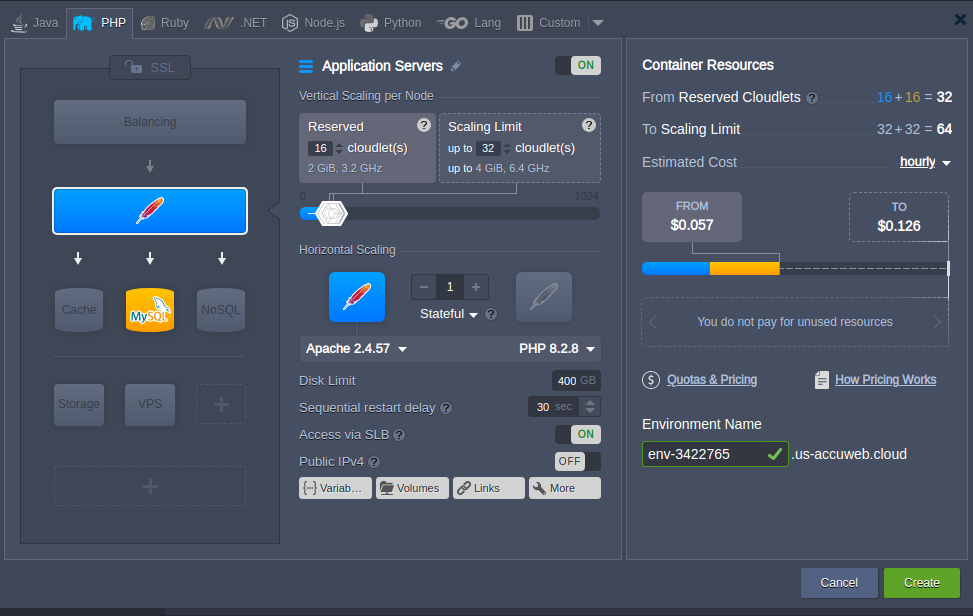
Task: Enable Public IPv4 toggle
Action: [x=578, y=462]
